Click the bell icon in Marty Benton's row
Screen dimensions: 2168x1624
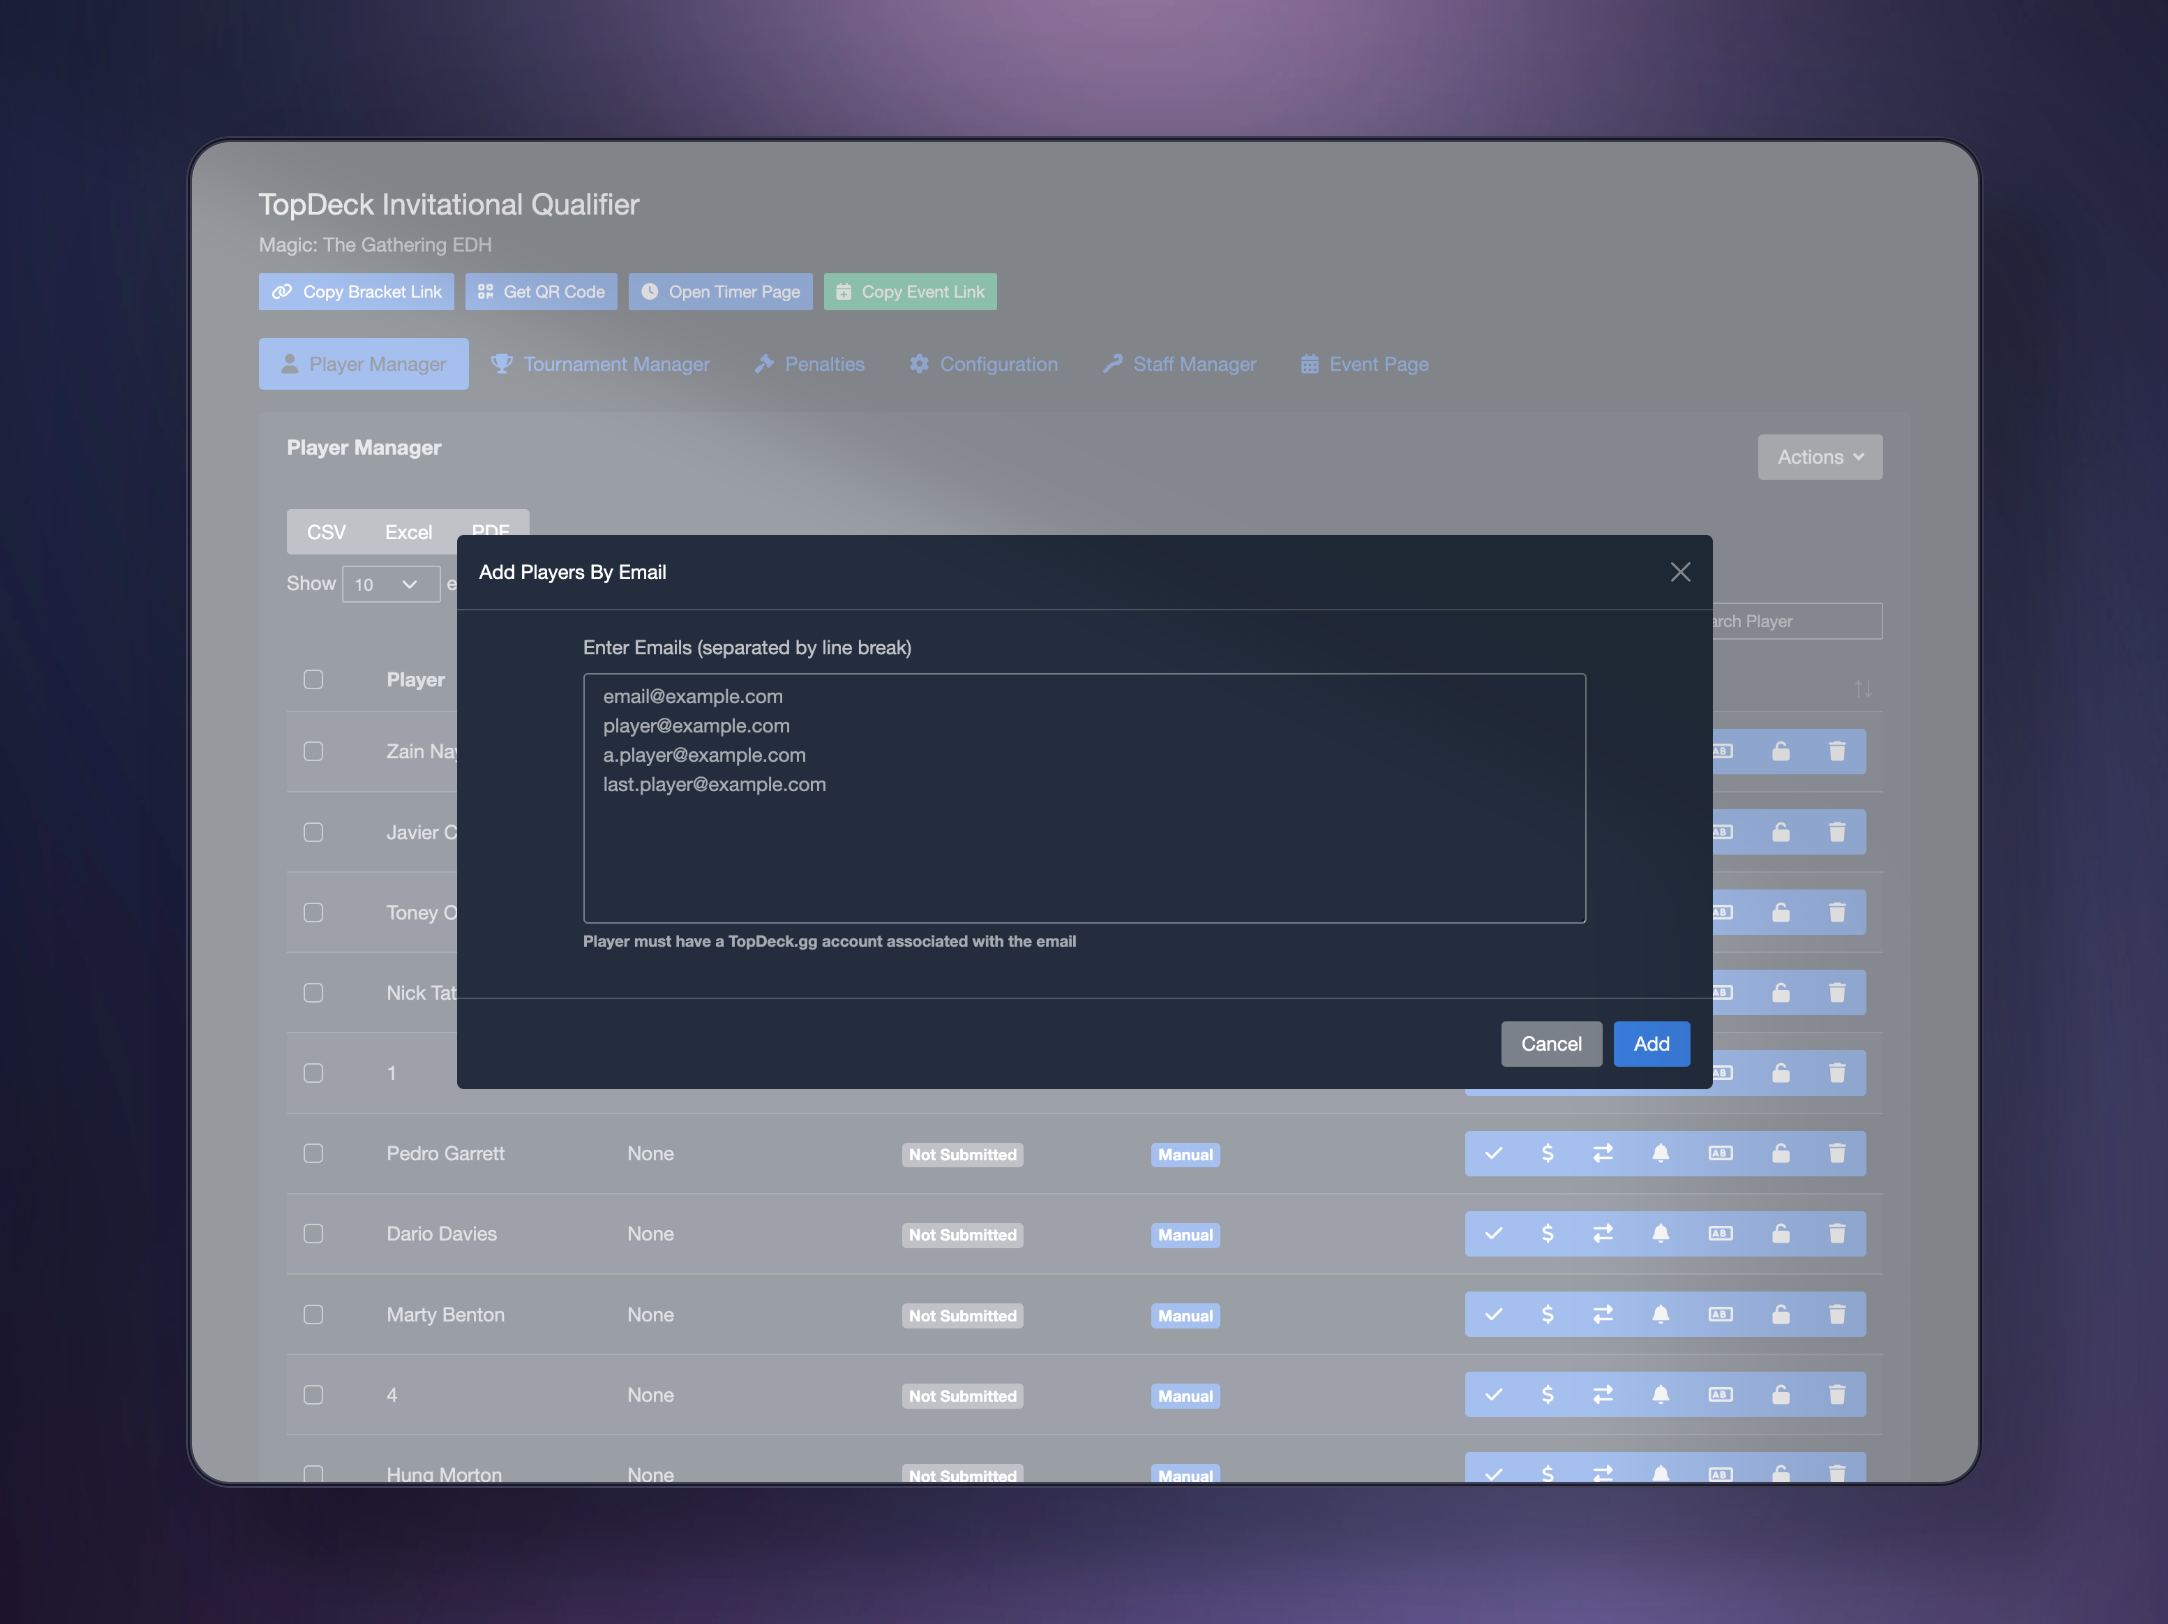coord(1660,1314)
